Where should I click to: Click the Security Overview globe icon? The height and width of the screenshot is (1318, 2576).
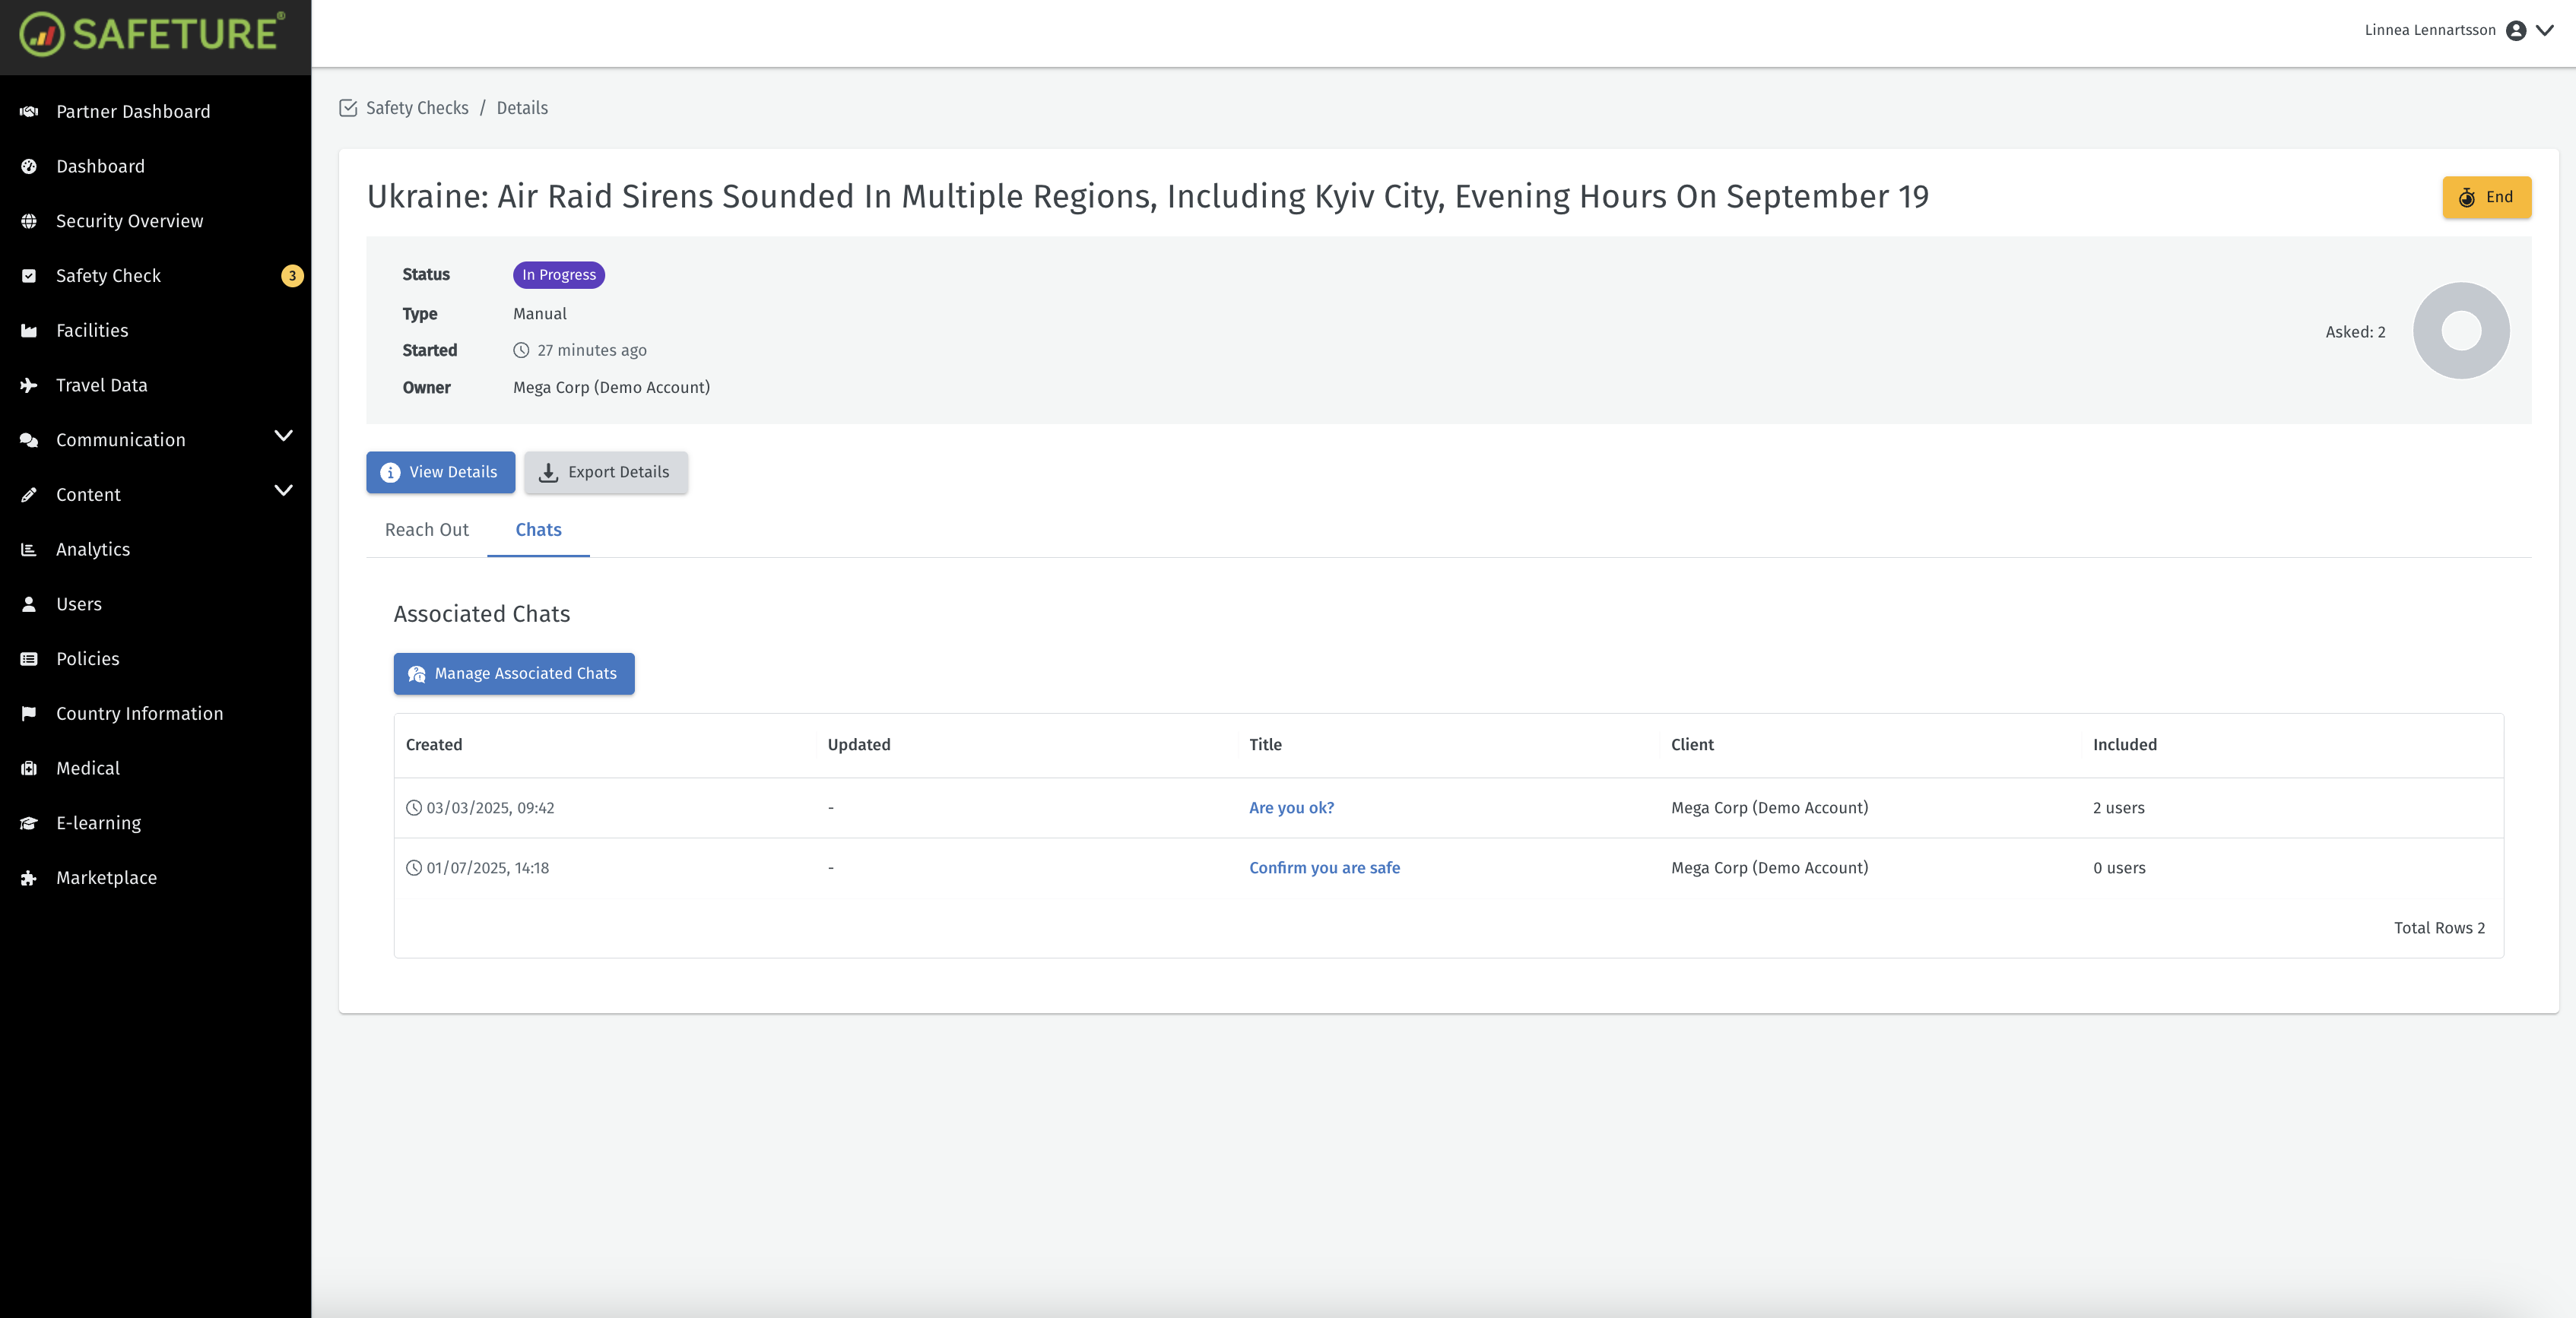(29, 221)
